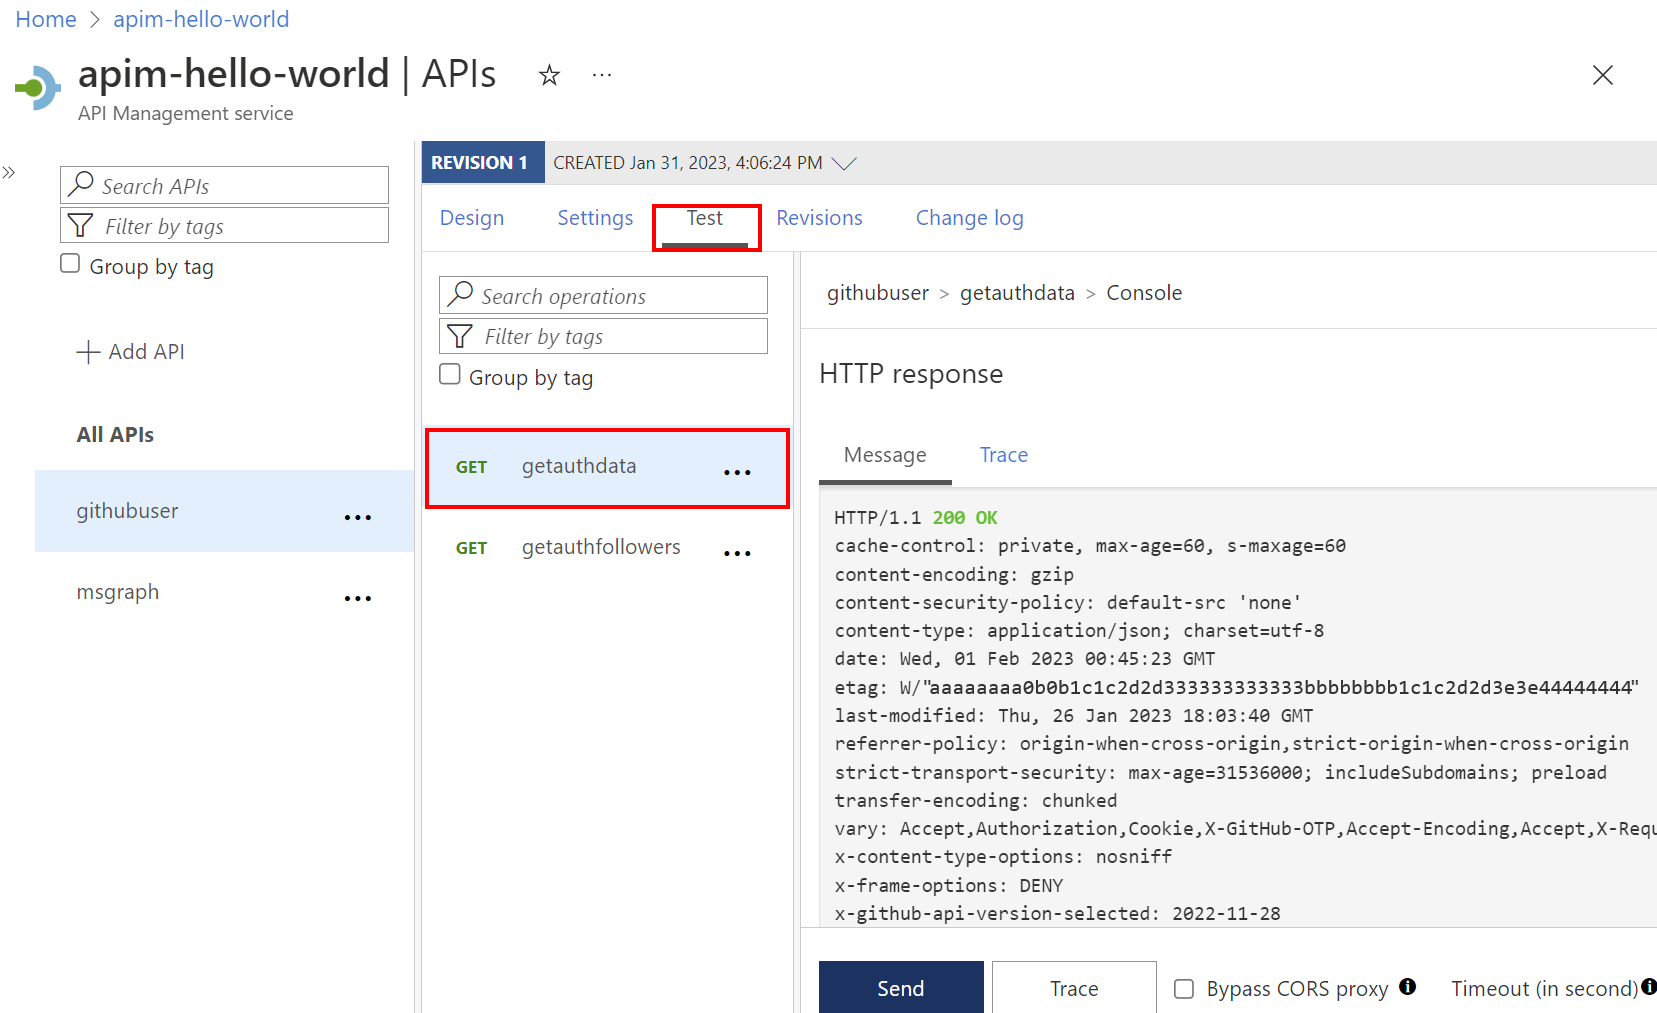Click the info icon next to Bypass CORS proxy
Viewport: 1657px width, 1013px height.
1408,987
